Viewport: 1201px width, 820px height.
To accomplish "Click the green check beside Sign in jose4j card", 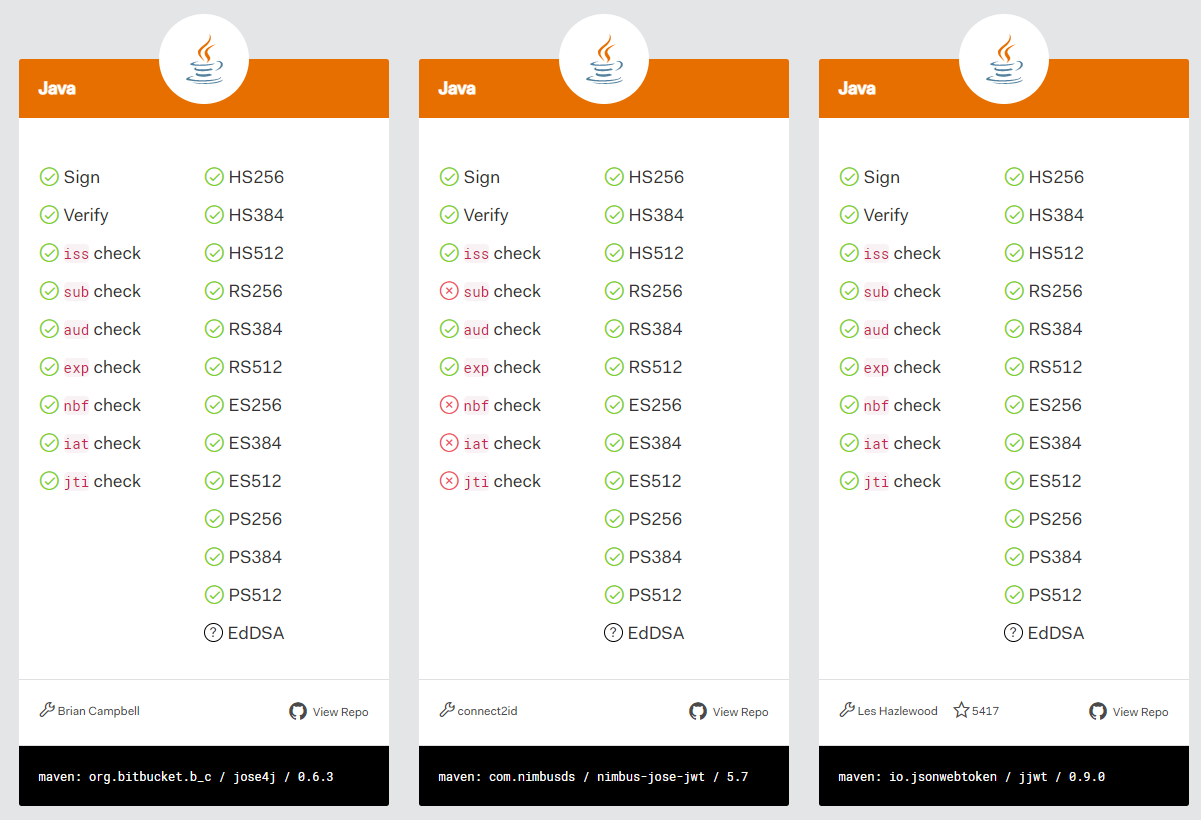I will coord(49,177).
